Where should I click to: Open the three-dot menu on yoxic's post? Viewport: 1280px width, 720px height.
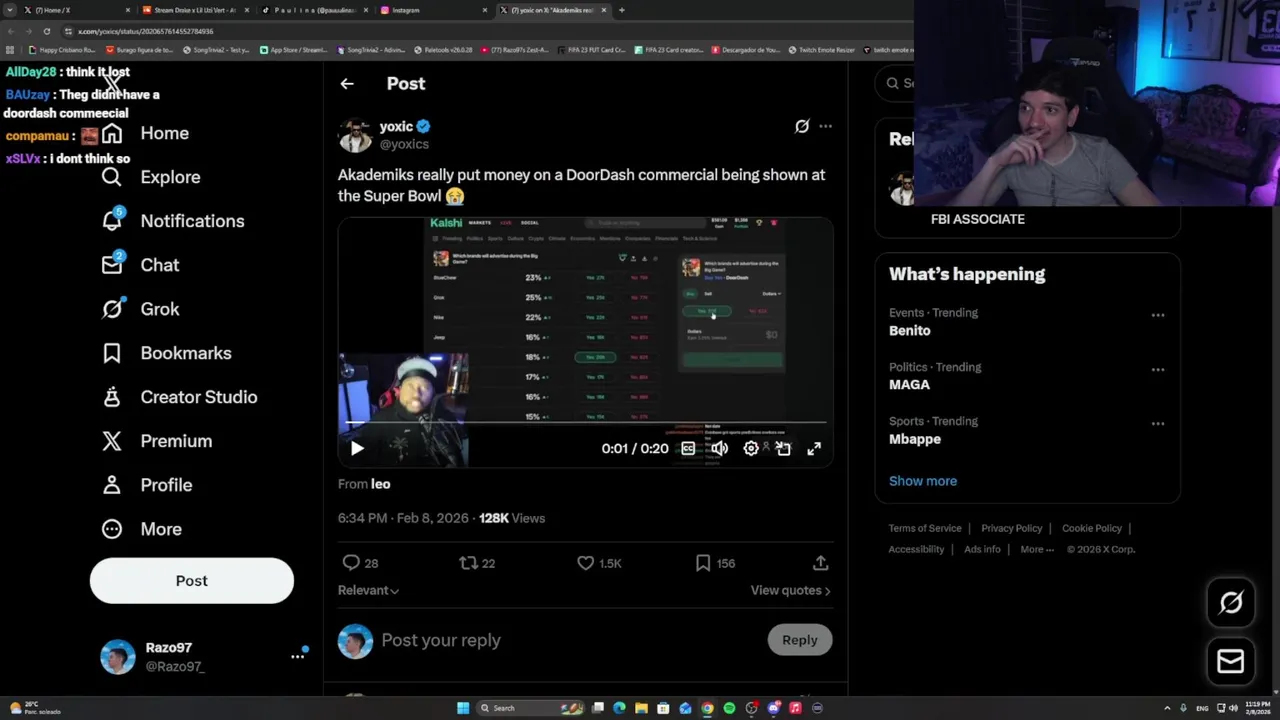coord(825,126)
